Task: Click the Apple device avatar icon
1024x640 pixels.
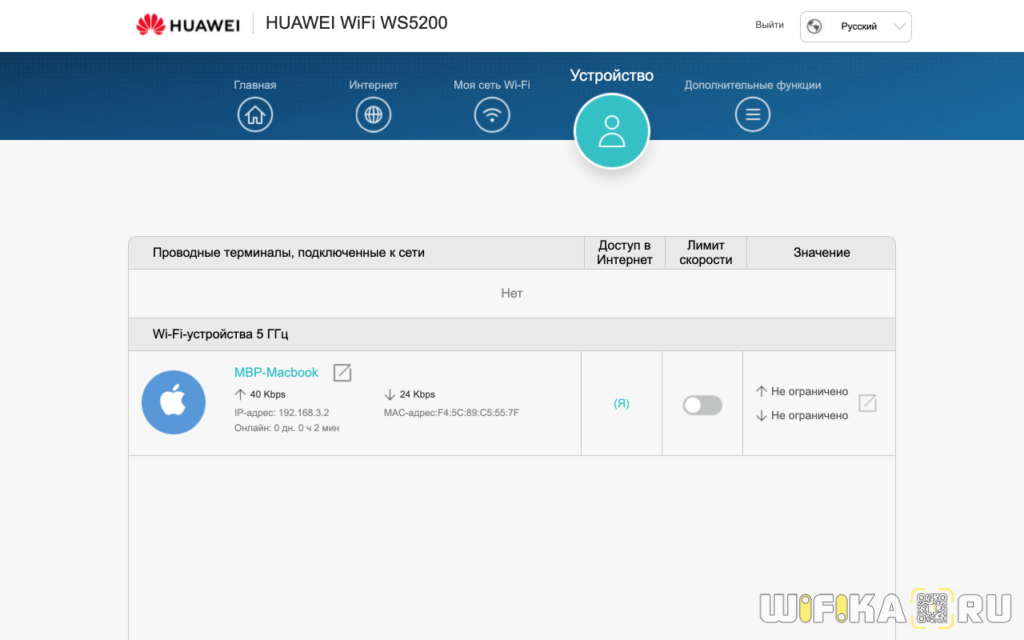Action: (x=174, y=402)
